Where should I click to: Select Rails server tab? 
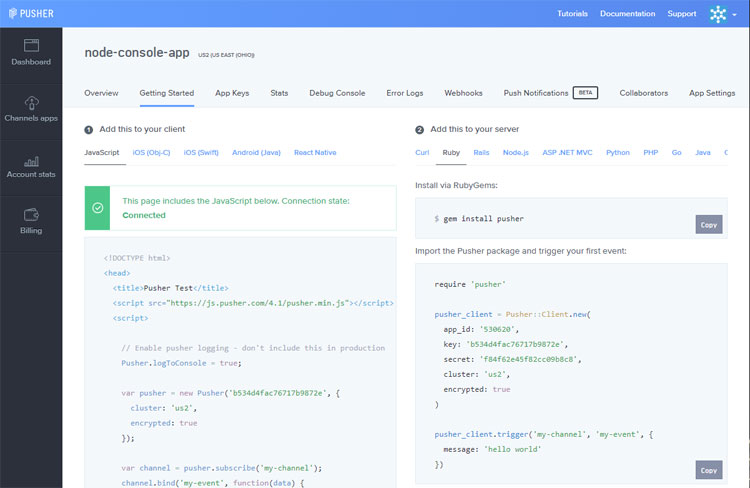[481, 153]
